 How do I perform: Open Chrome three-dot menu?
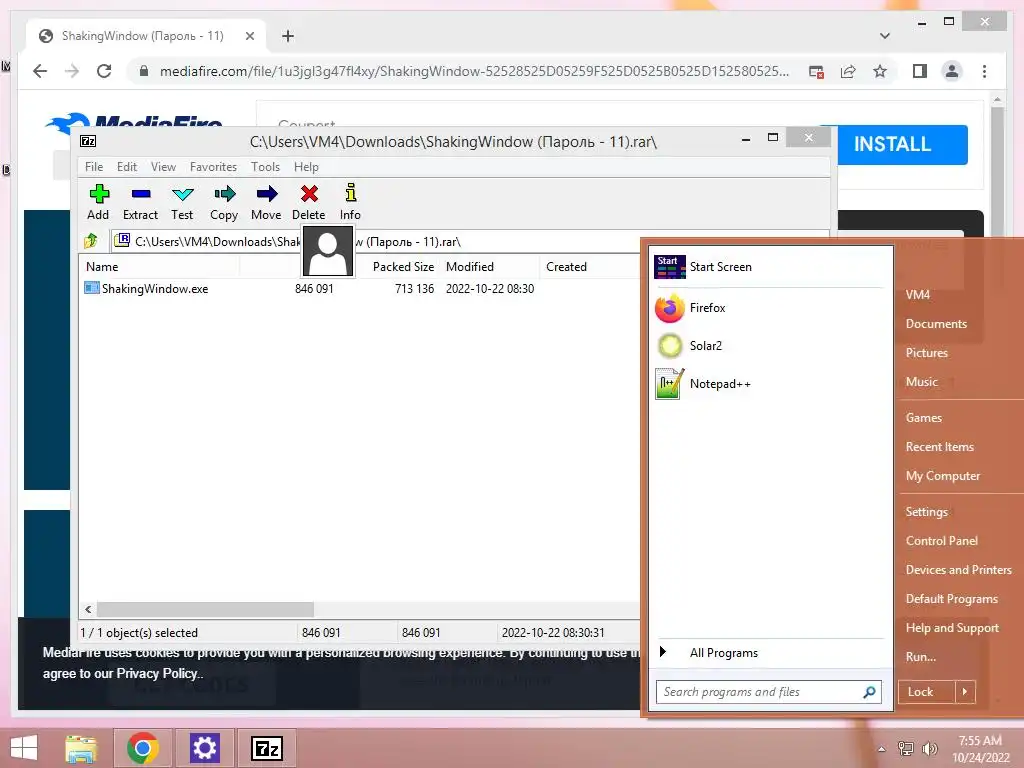tap(984, 71)
